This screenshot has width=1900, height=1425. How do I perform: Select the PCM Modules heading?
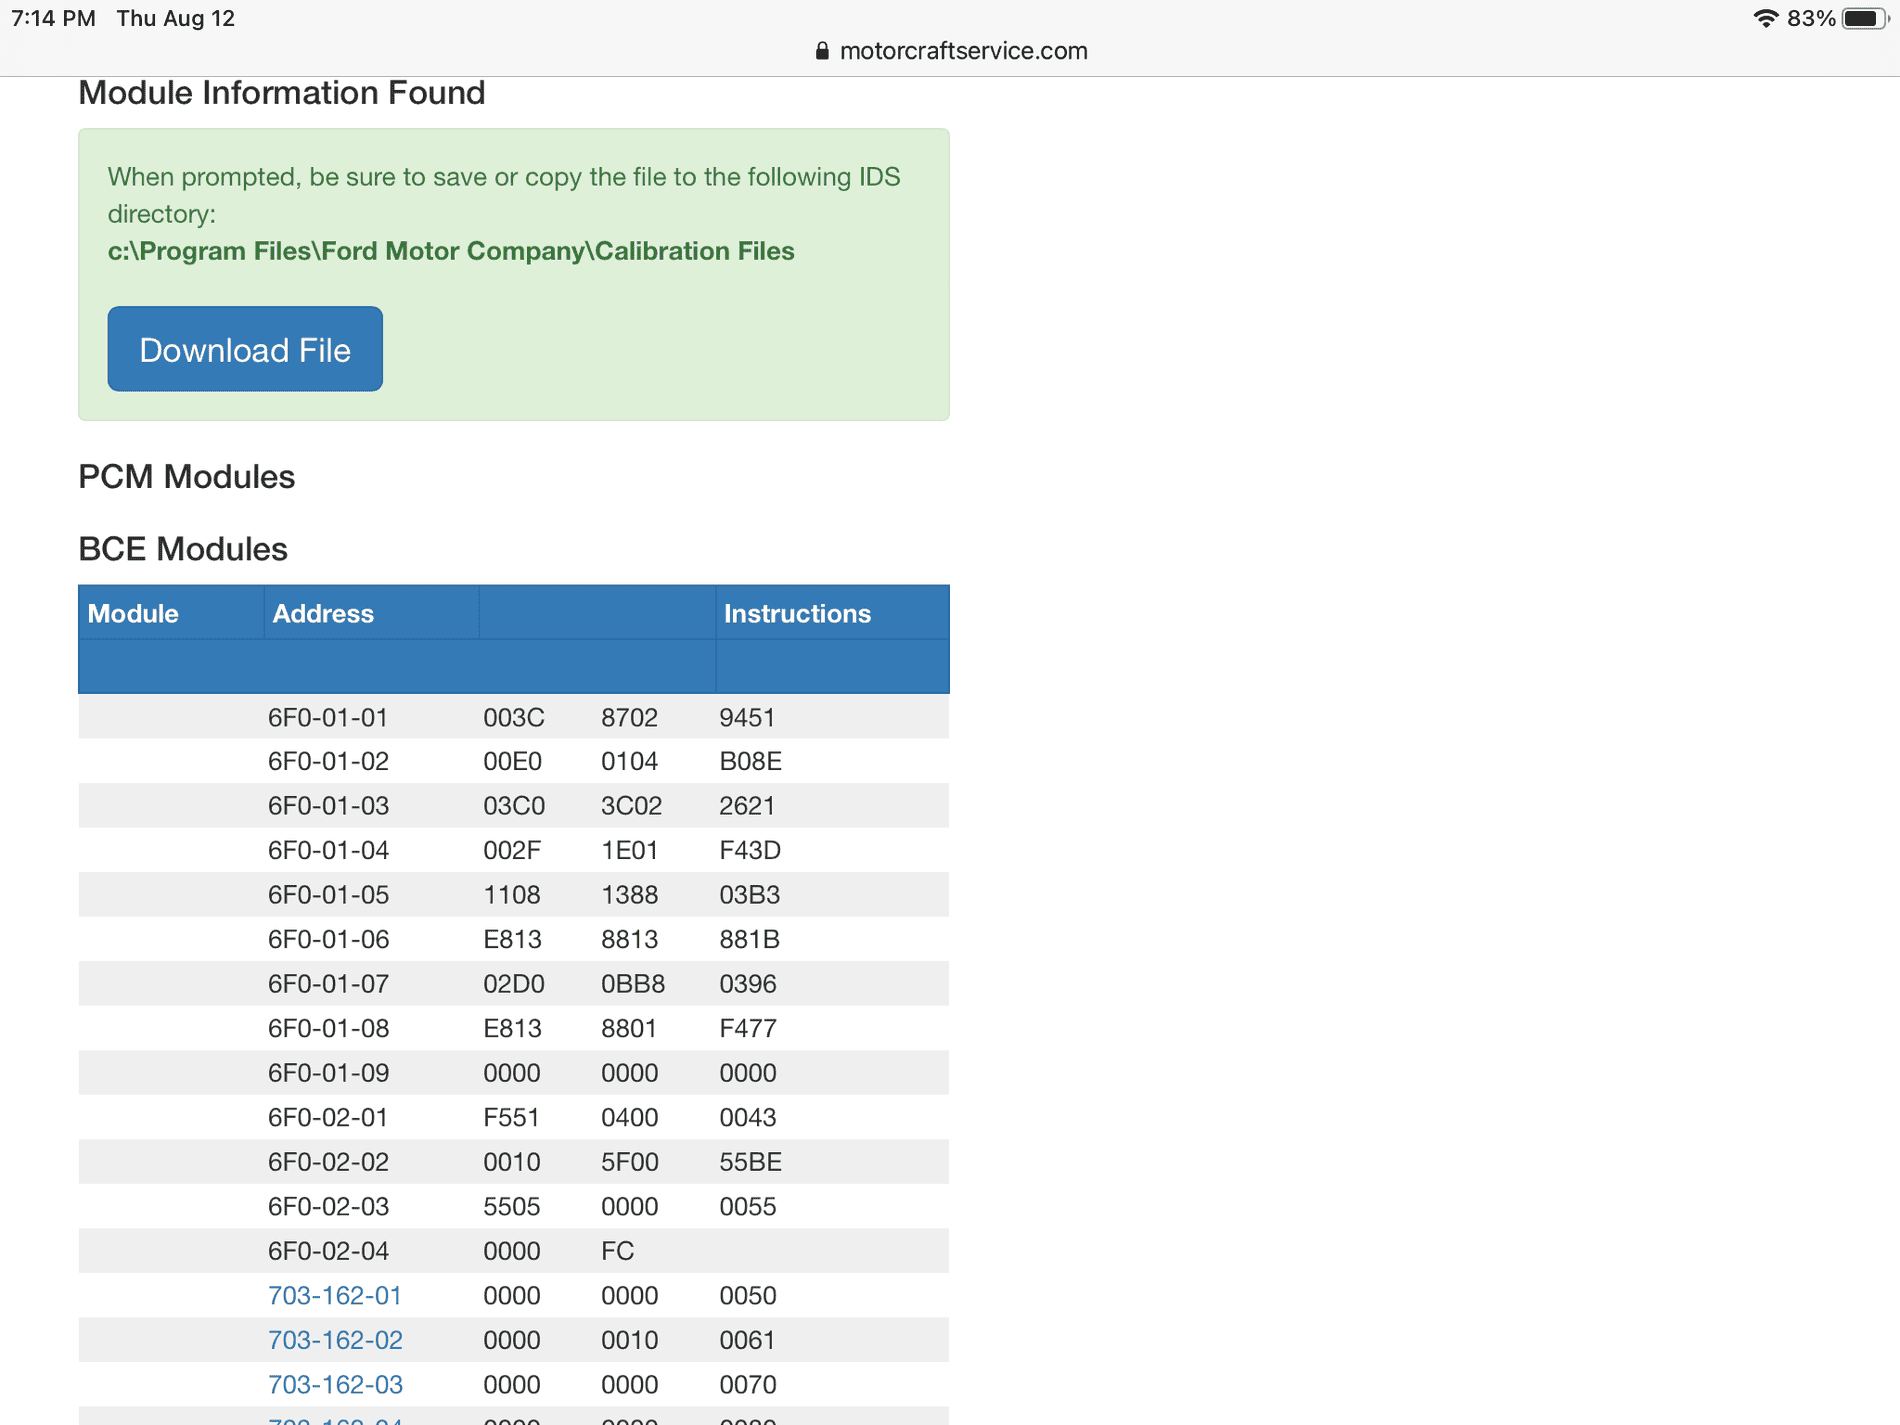[187, 477]
